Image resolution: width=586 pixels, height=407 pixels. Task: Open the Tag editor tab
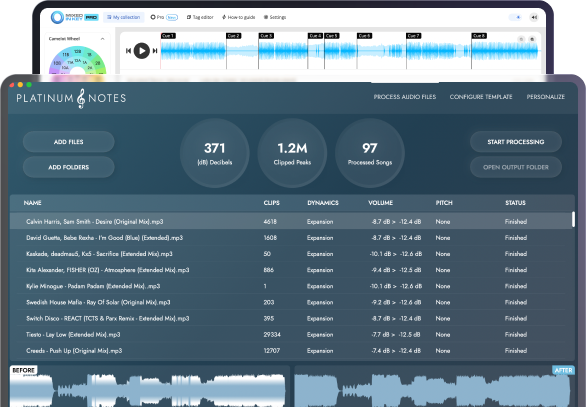[x=200, y=17]
